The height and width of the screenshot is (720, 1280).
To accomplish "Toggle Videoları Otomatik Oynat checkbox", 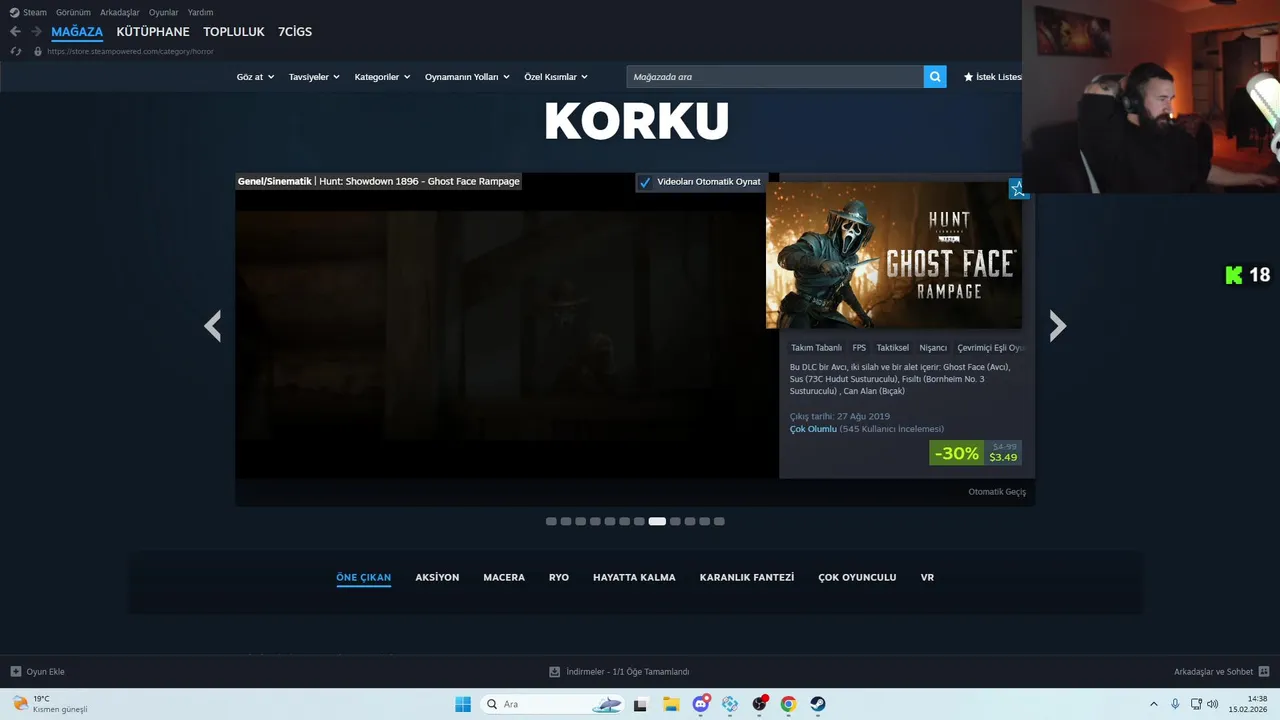I will (x=645, y=182).
